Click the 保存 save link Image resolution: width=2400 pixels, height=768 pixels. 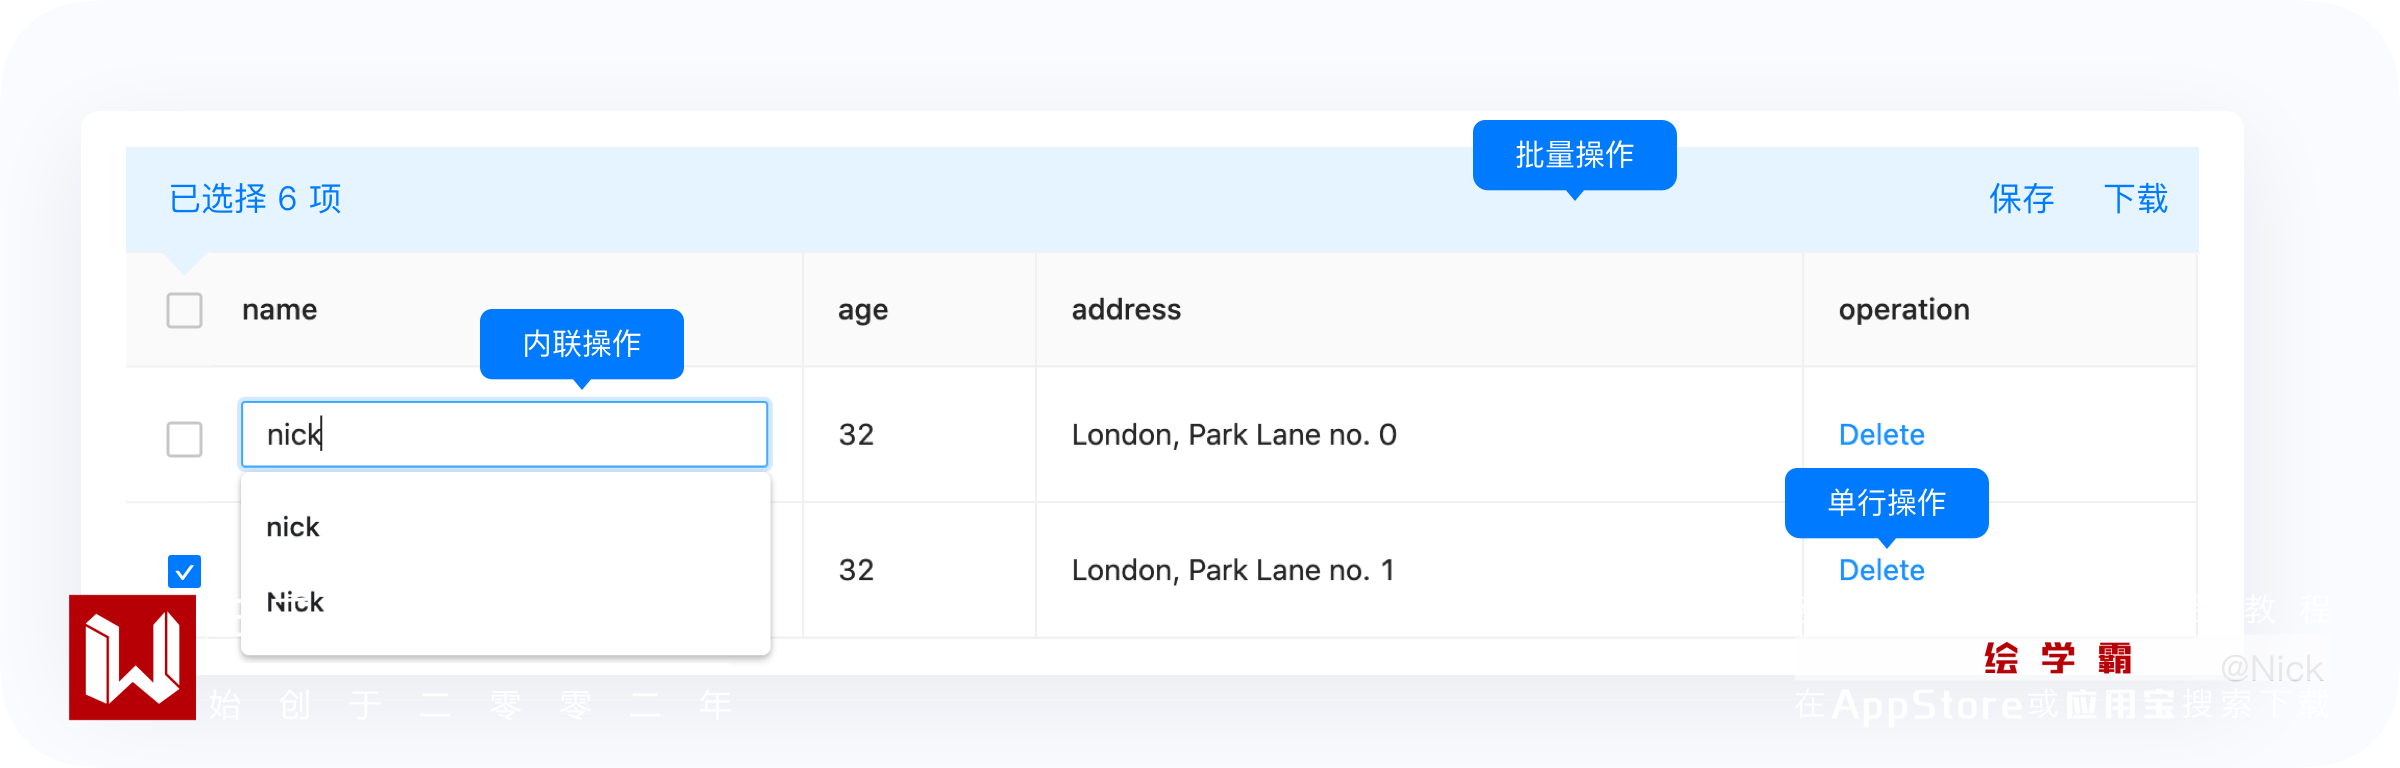coord(2021,199)
